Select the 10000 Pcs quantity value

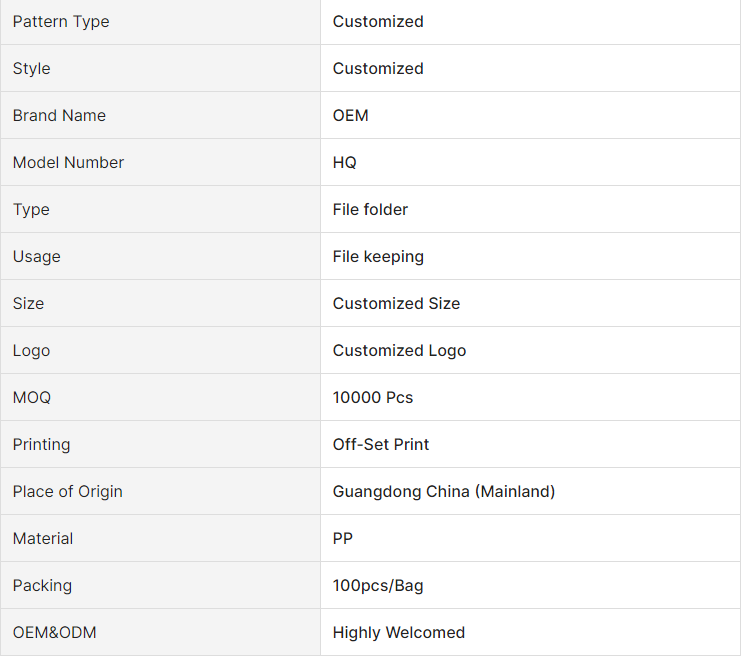tap(373, 398)
